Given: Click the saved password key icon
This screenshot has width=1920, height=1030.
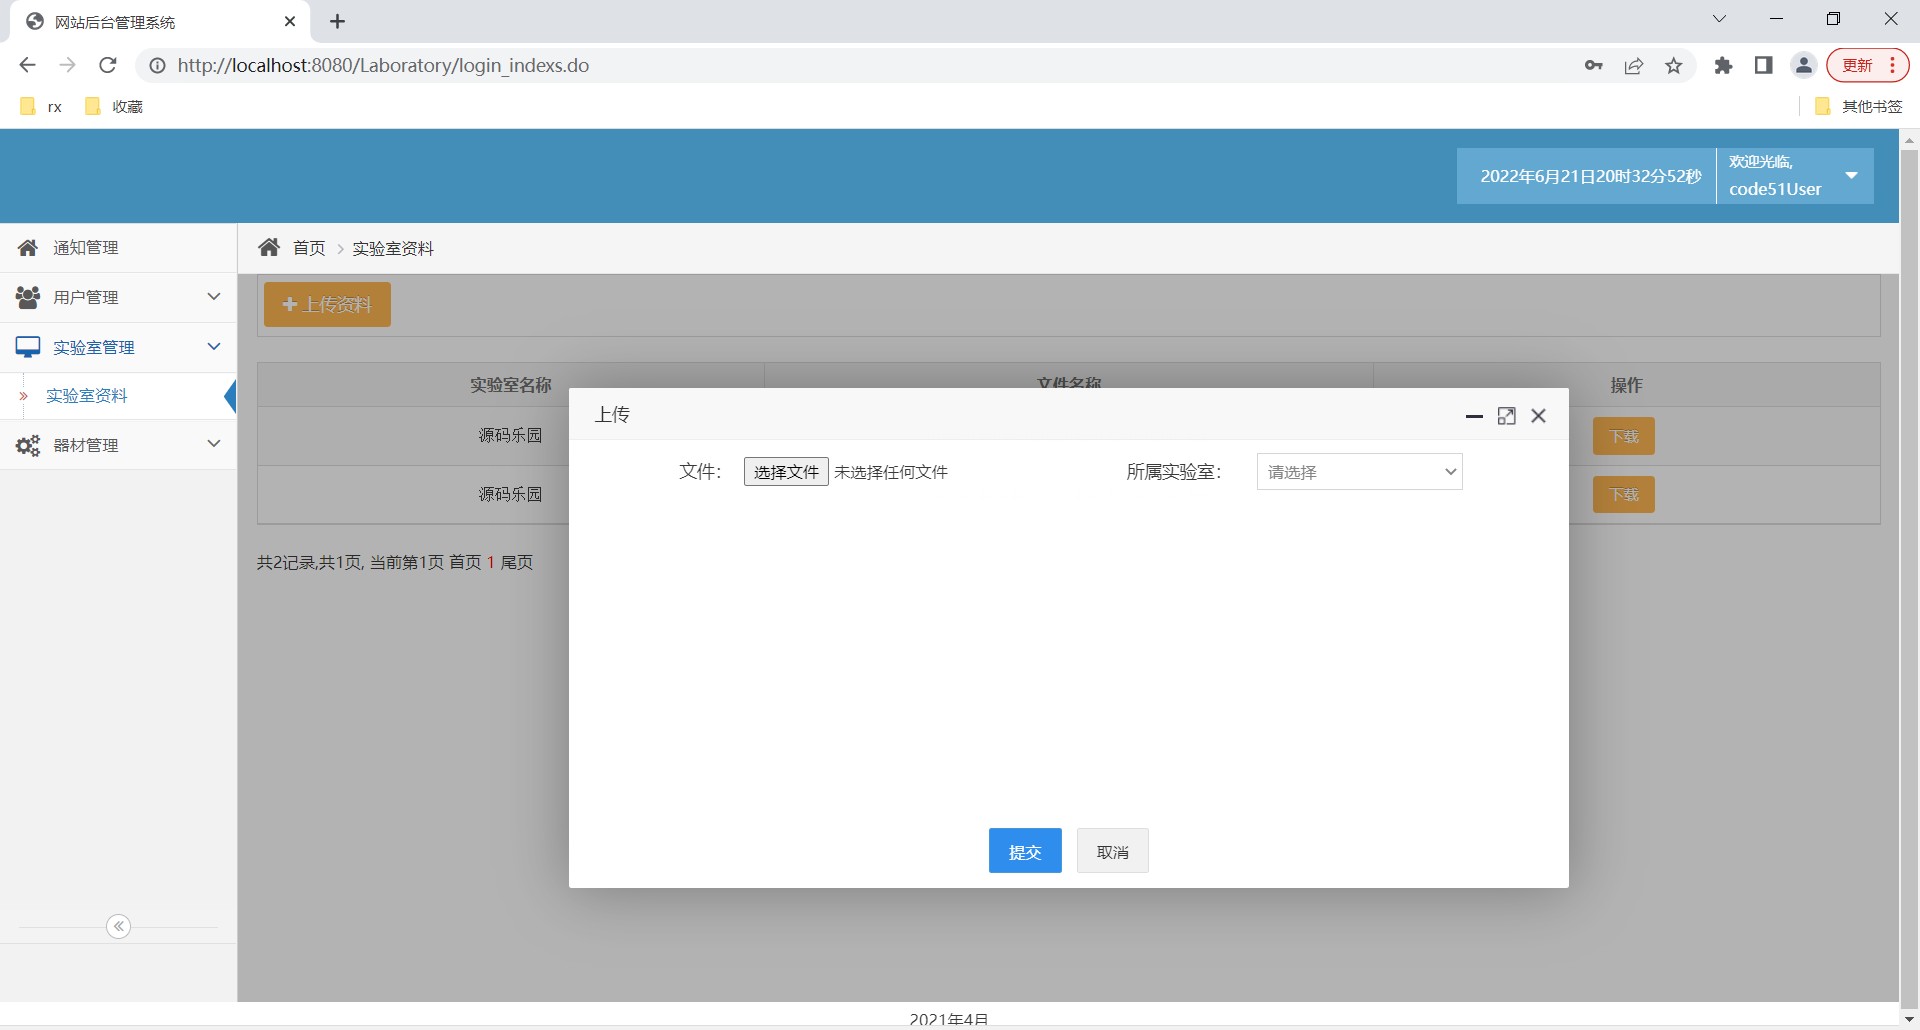Looking at the screenshot, I should click(1594, 65).
